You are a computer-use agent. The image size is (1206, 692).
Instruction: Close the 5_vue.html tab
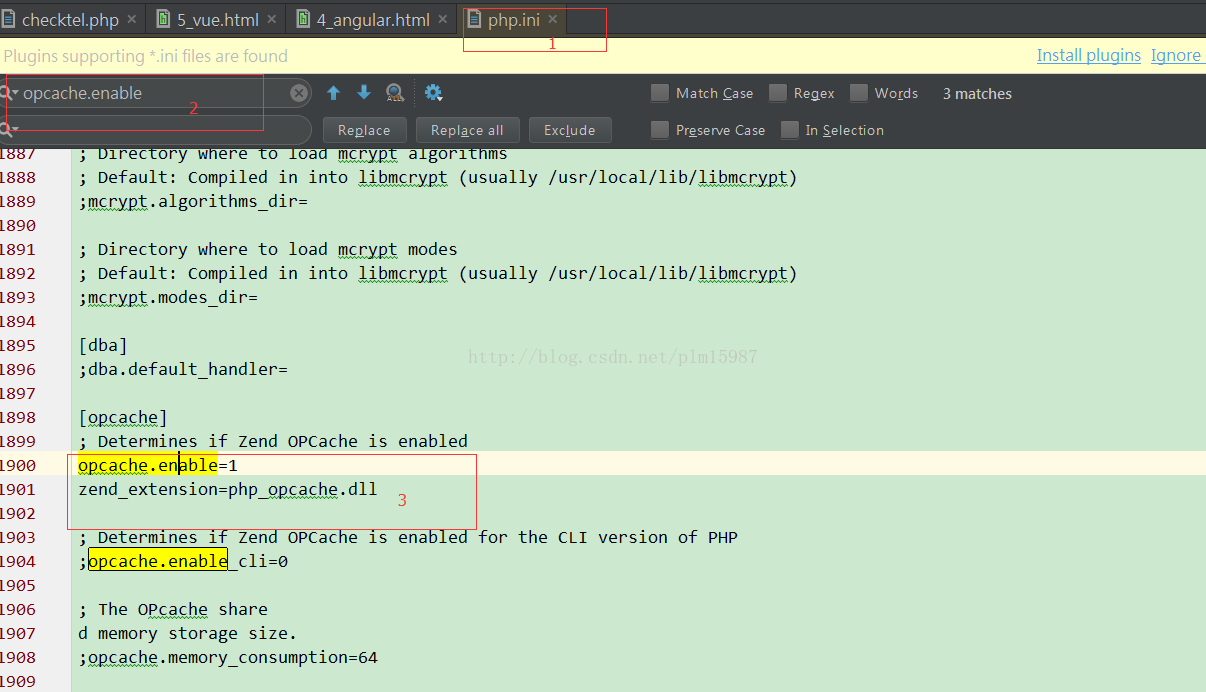[x=273, y=19]
